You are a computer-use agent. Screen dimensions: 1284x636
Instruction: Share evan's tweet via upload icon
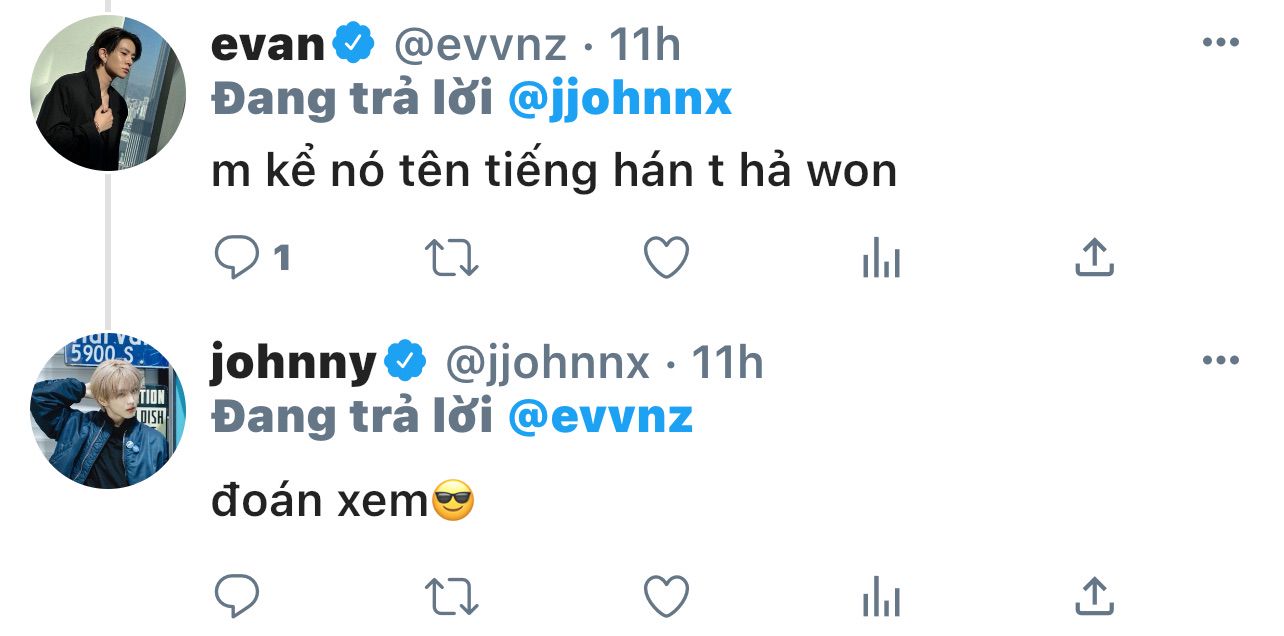[1094, 258]
